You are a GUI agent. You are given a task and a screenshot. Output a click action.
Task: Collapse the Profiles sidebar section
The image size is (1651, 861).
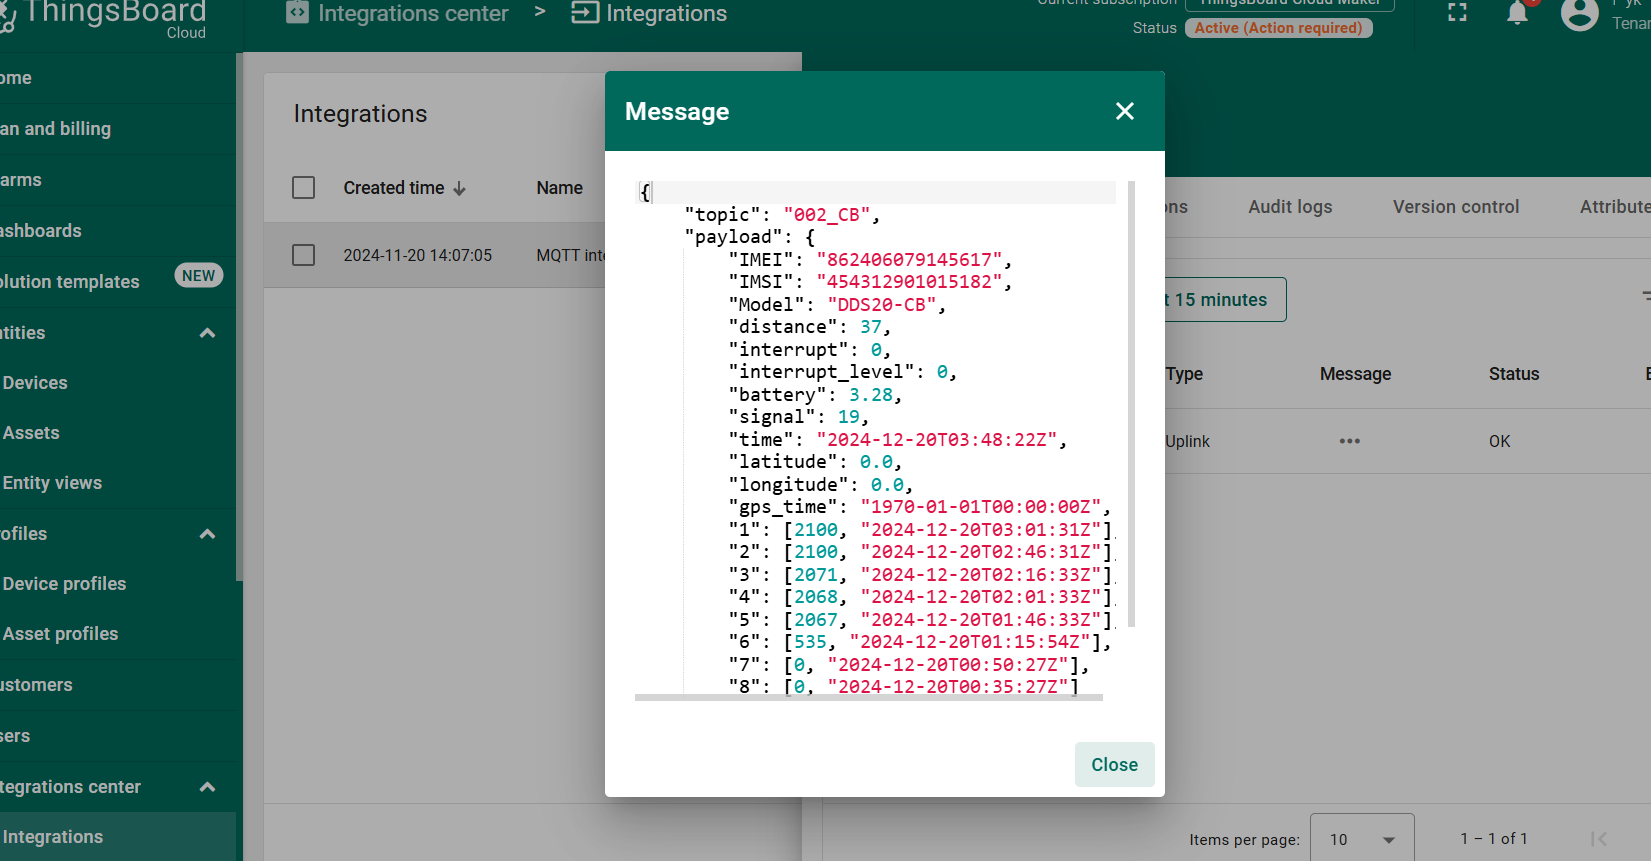[x=207, y=534]
